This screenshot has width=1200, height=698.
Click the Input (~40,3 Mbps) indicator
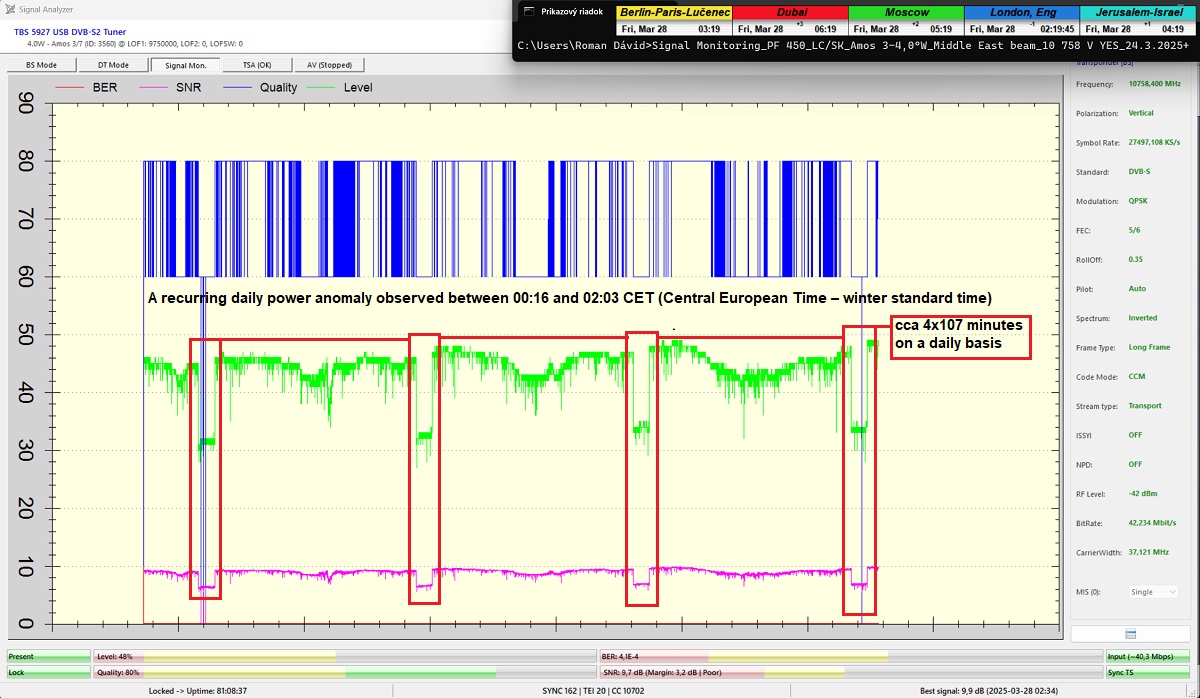coord(1147,657)
